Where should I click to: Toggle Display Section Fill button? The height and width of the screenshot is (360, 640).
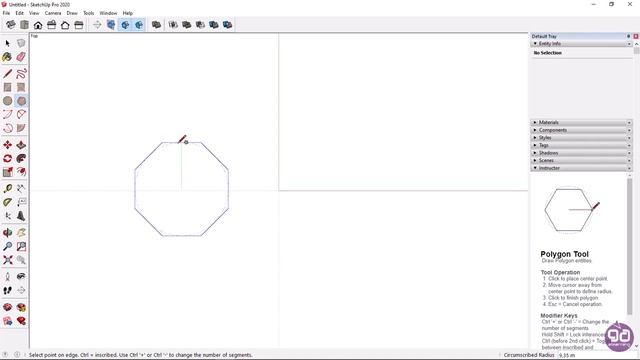(139, 25)
